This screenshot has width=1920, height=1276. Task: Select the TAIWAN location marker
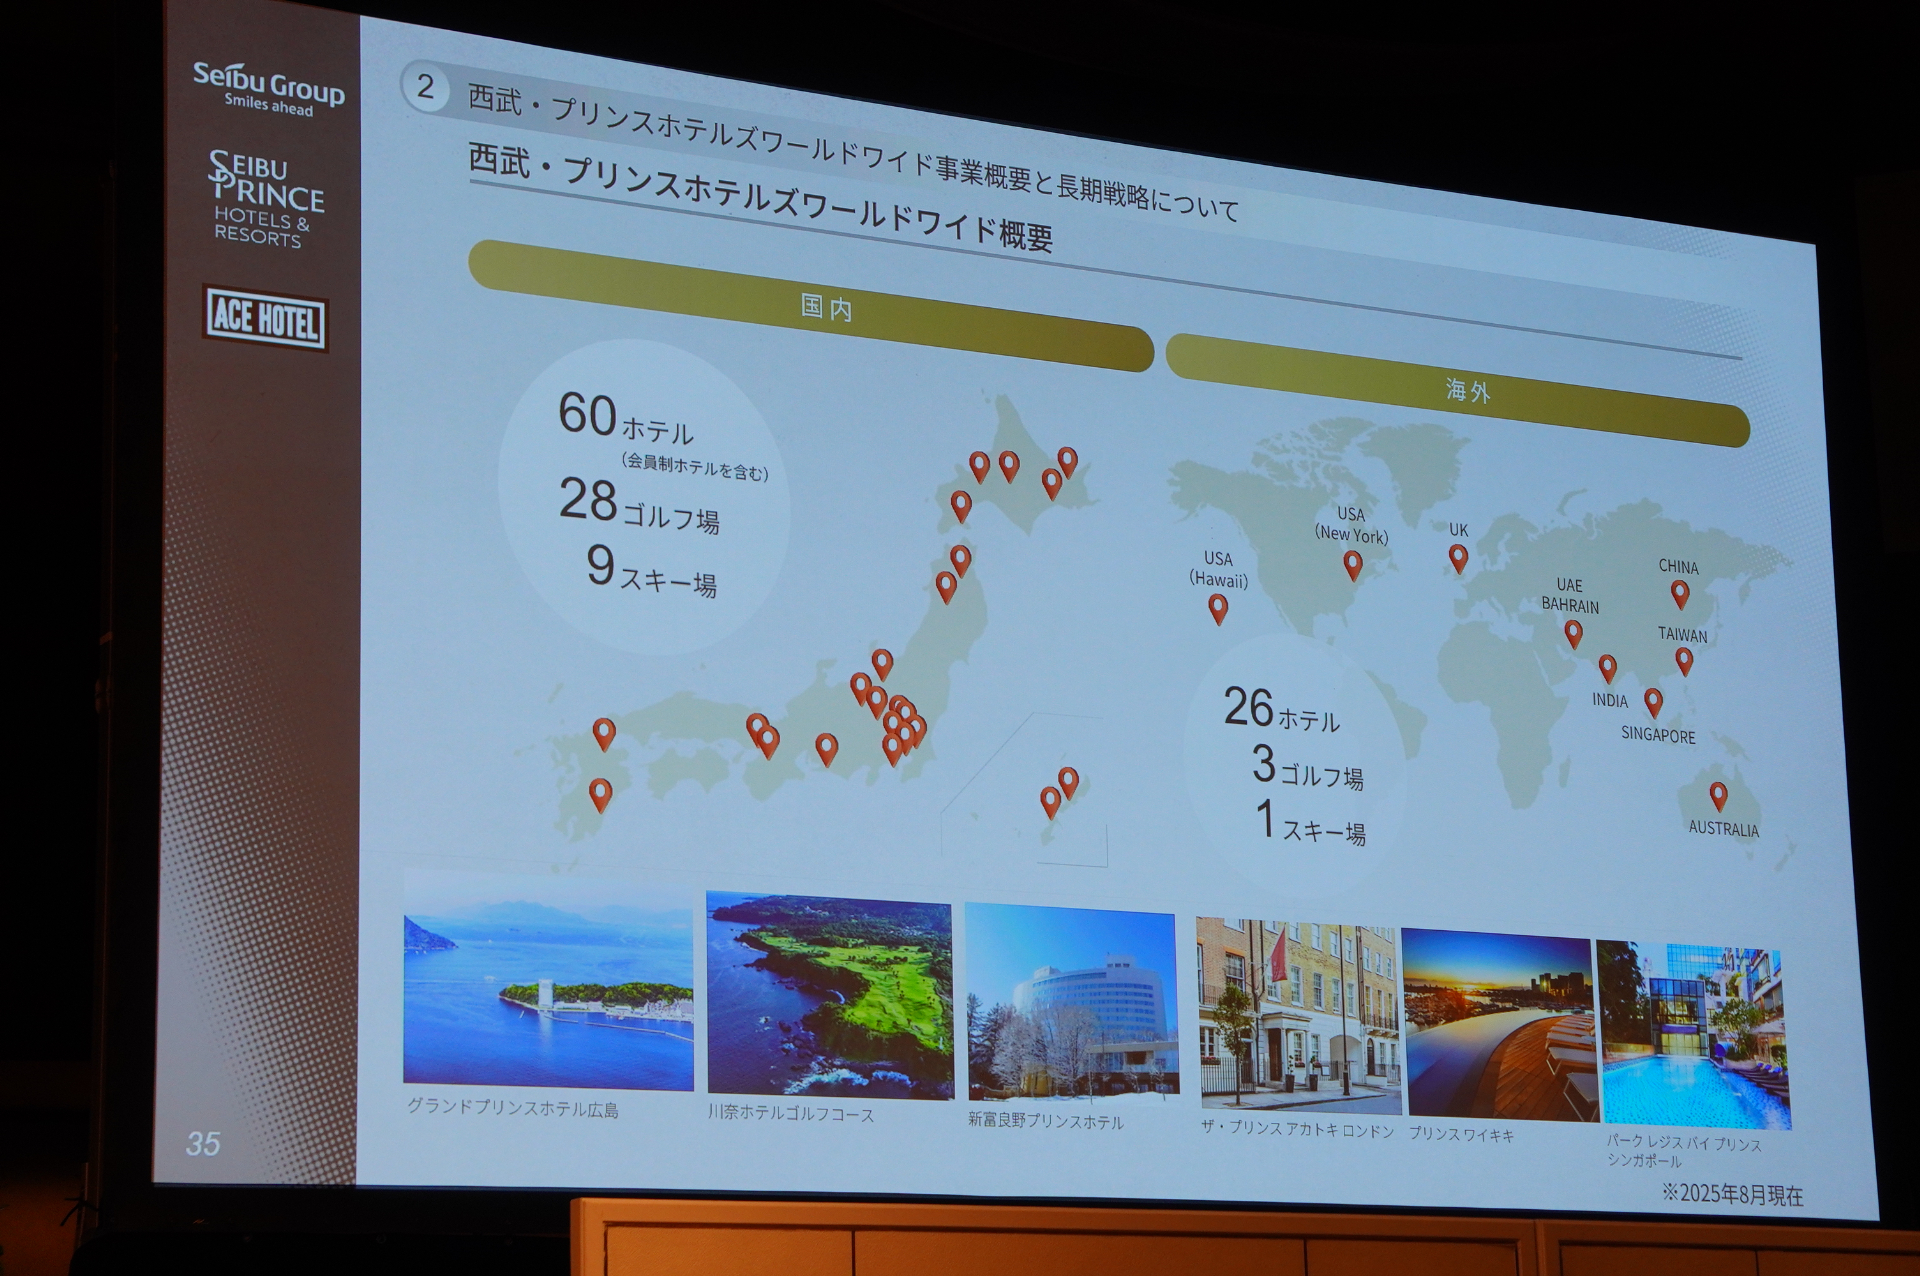1687,660
